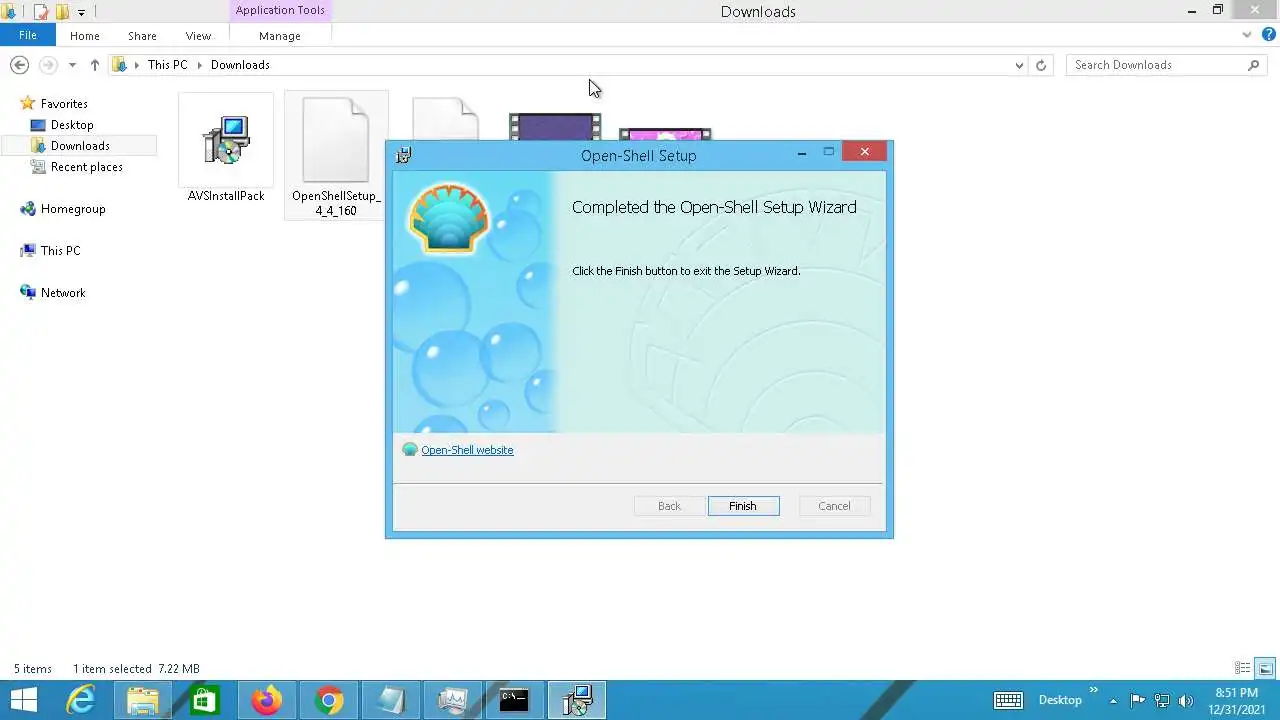Click the Application Tools contextual tab header

coord(280,10)
